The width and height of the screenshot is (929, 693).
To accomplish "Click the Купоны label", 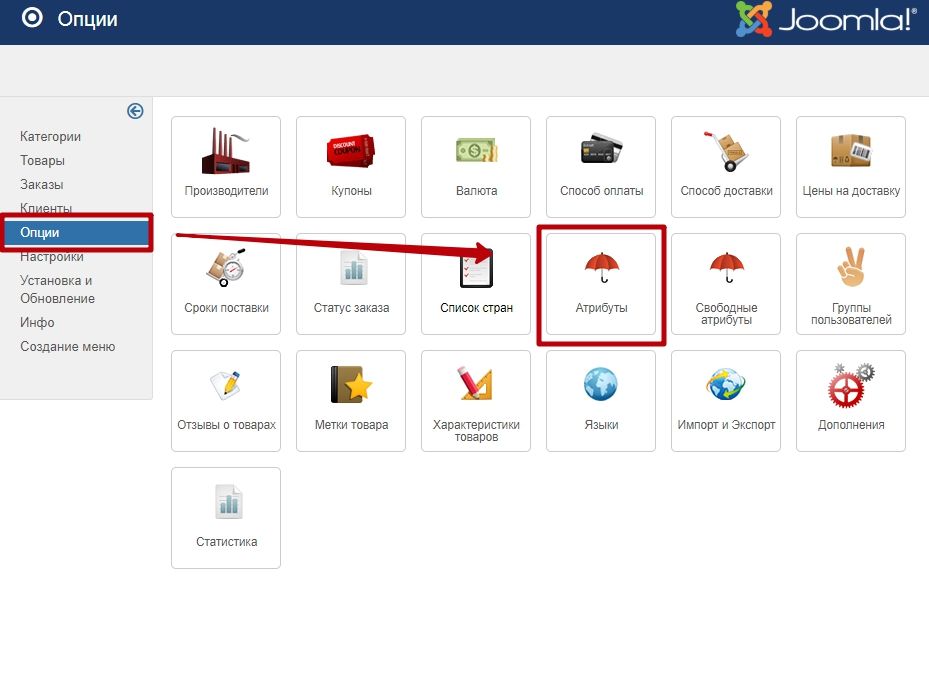I will (351, 191).
